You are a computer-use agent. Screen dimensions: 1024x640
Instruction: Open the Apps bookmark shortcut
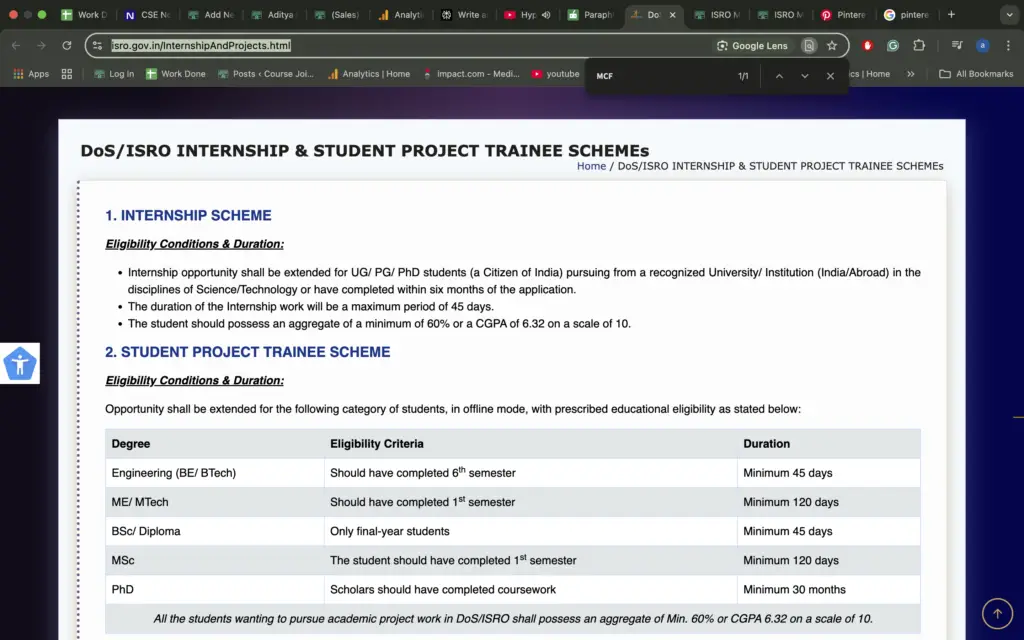[x=31, y=74]
